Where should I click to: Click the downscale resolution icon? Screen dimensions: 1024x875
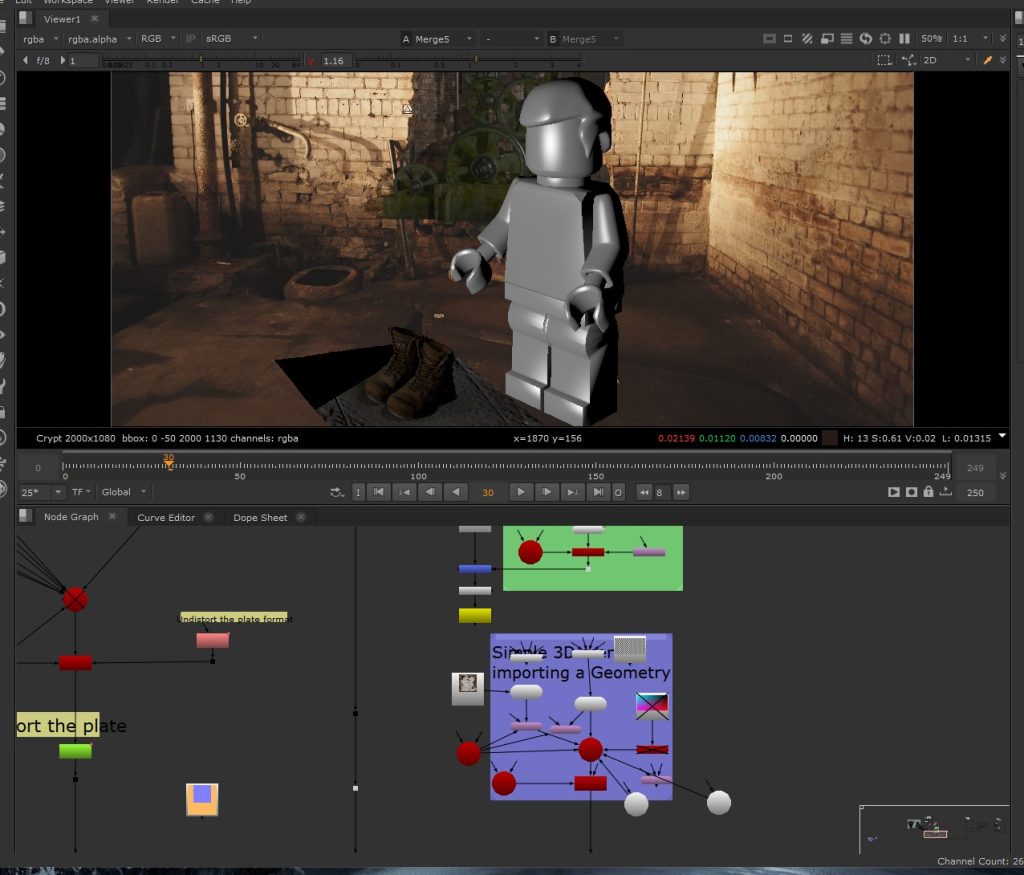click(827, 39)
